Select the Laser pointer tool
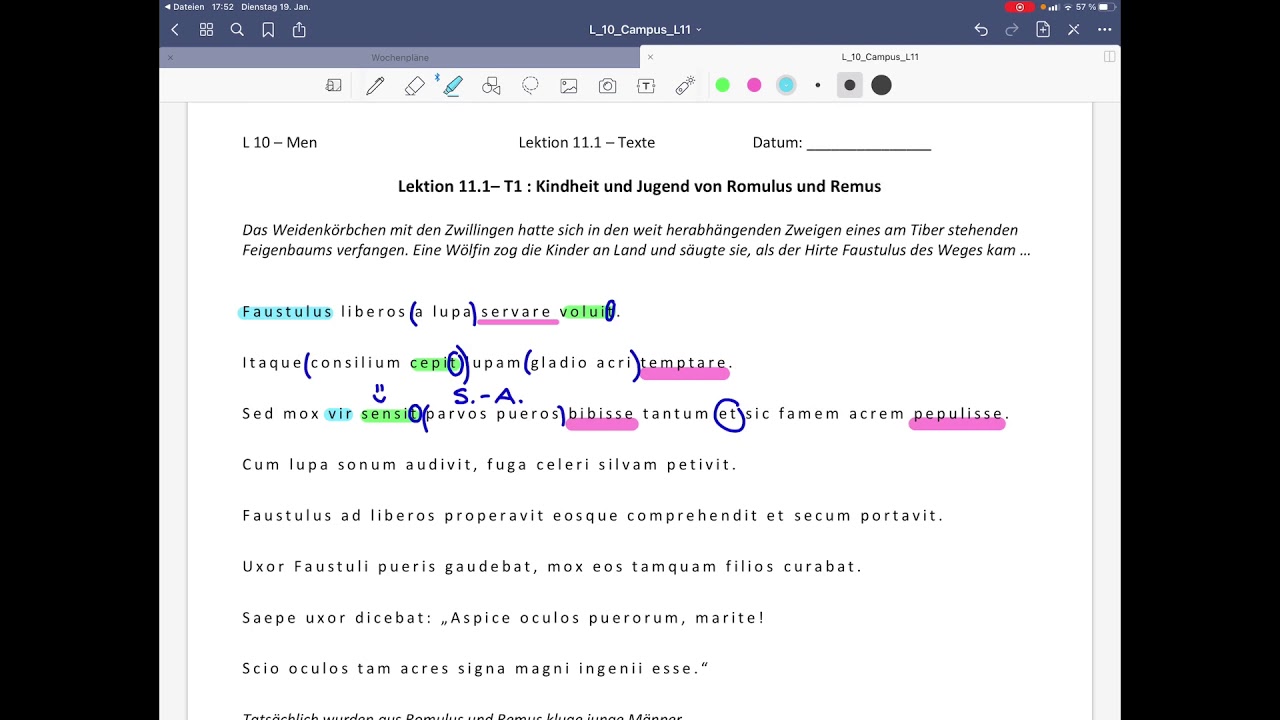 point(685,86)
